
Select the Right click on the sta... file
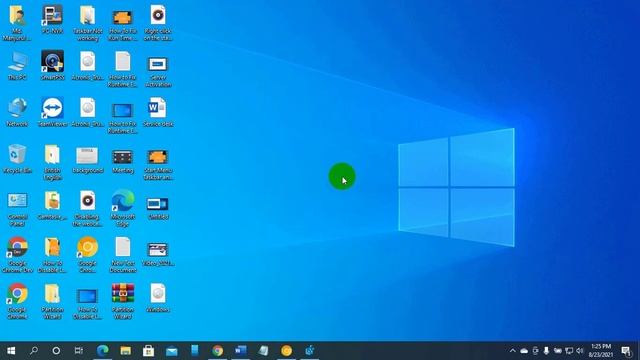click(158, 23)
